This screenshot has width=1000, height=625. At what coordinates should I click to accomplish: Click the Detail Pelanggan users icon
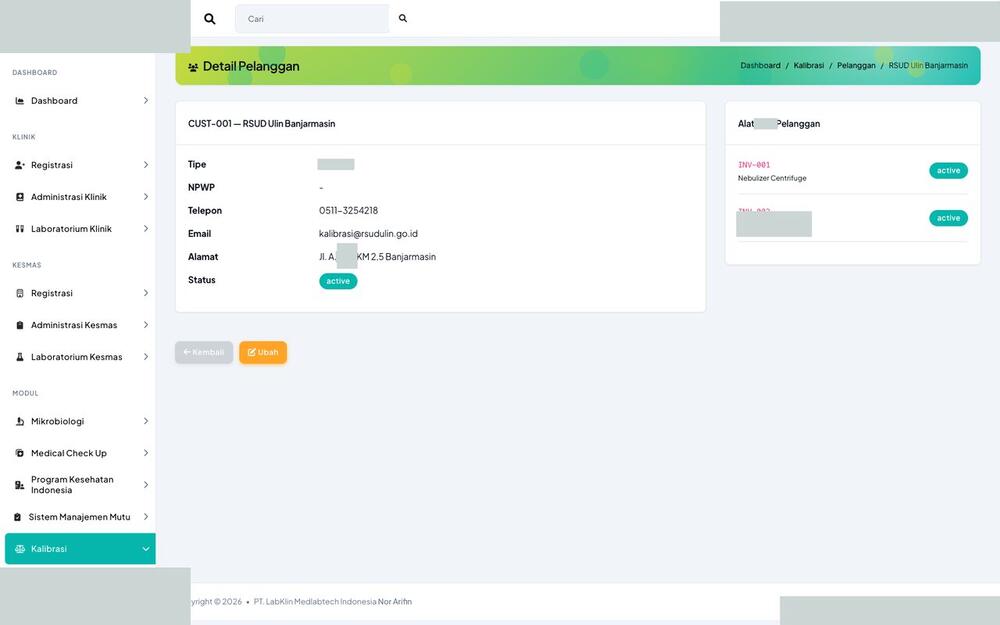(x=193, y=67)
